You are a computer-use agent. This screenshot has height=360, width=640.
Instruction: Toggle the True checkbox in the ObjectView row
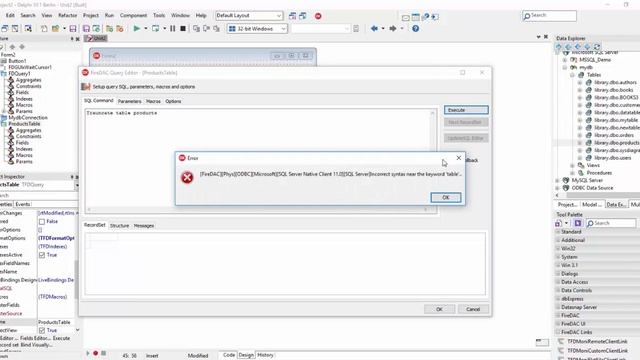pyautogui.click(x=42, y=330)
